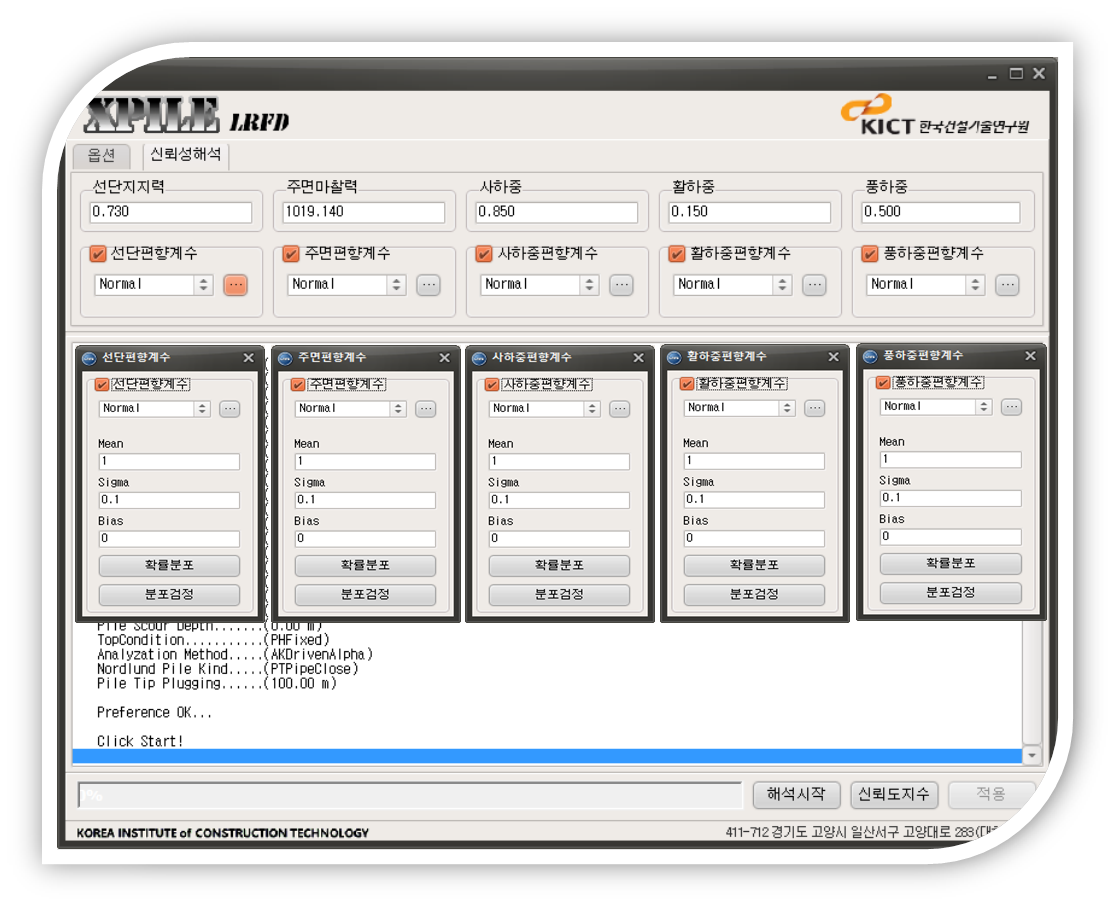Click 분포검정 button in 사하중편향계수 popup

pos(559,595)
